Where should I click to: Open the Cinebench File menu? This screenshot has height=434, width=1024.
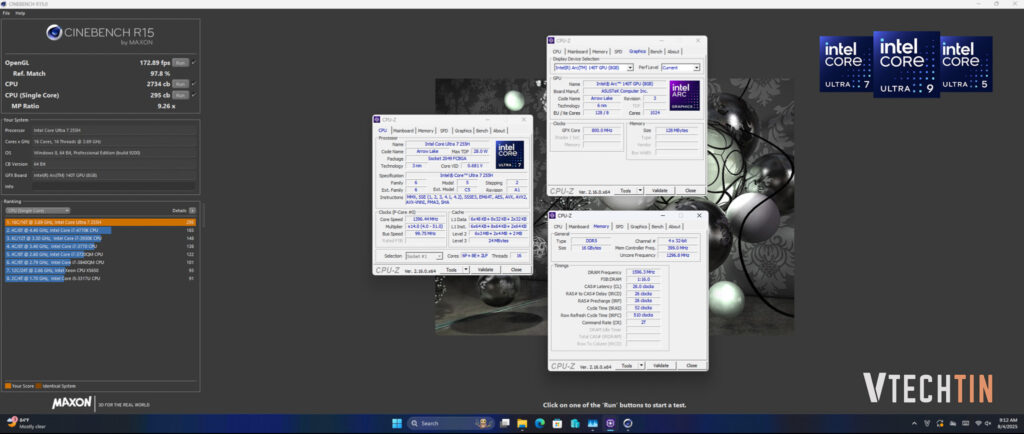pyautogui.click(x=6, y=13)
